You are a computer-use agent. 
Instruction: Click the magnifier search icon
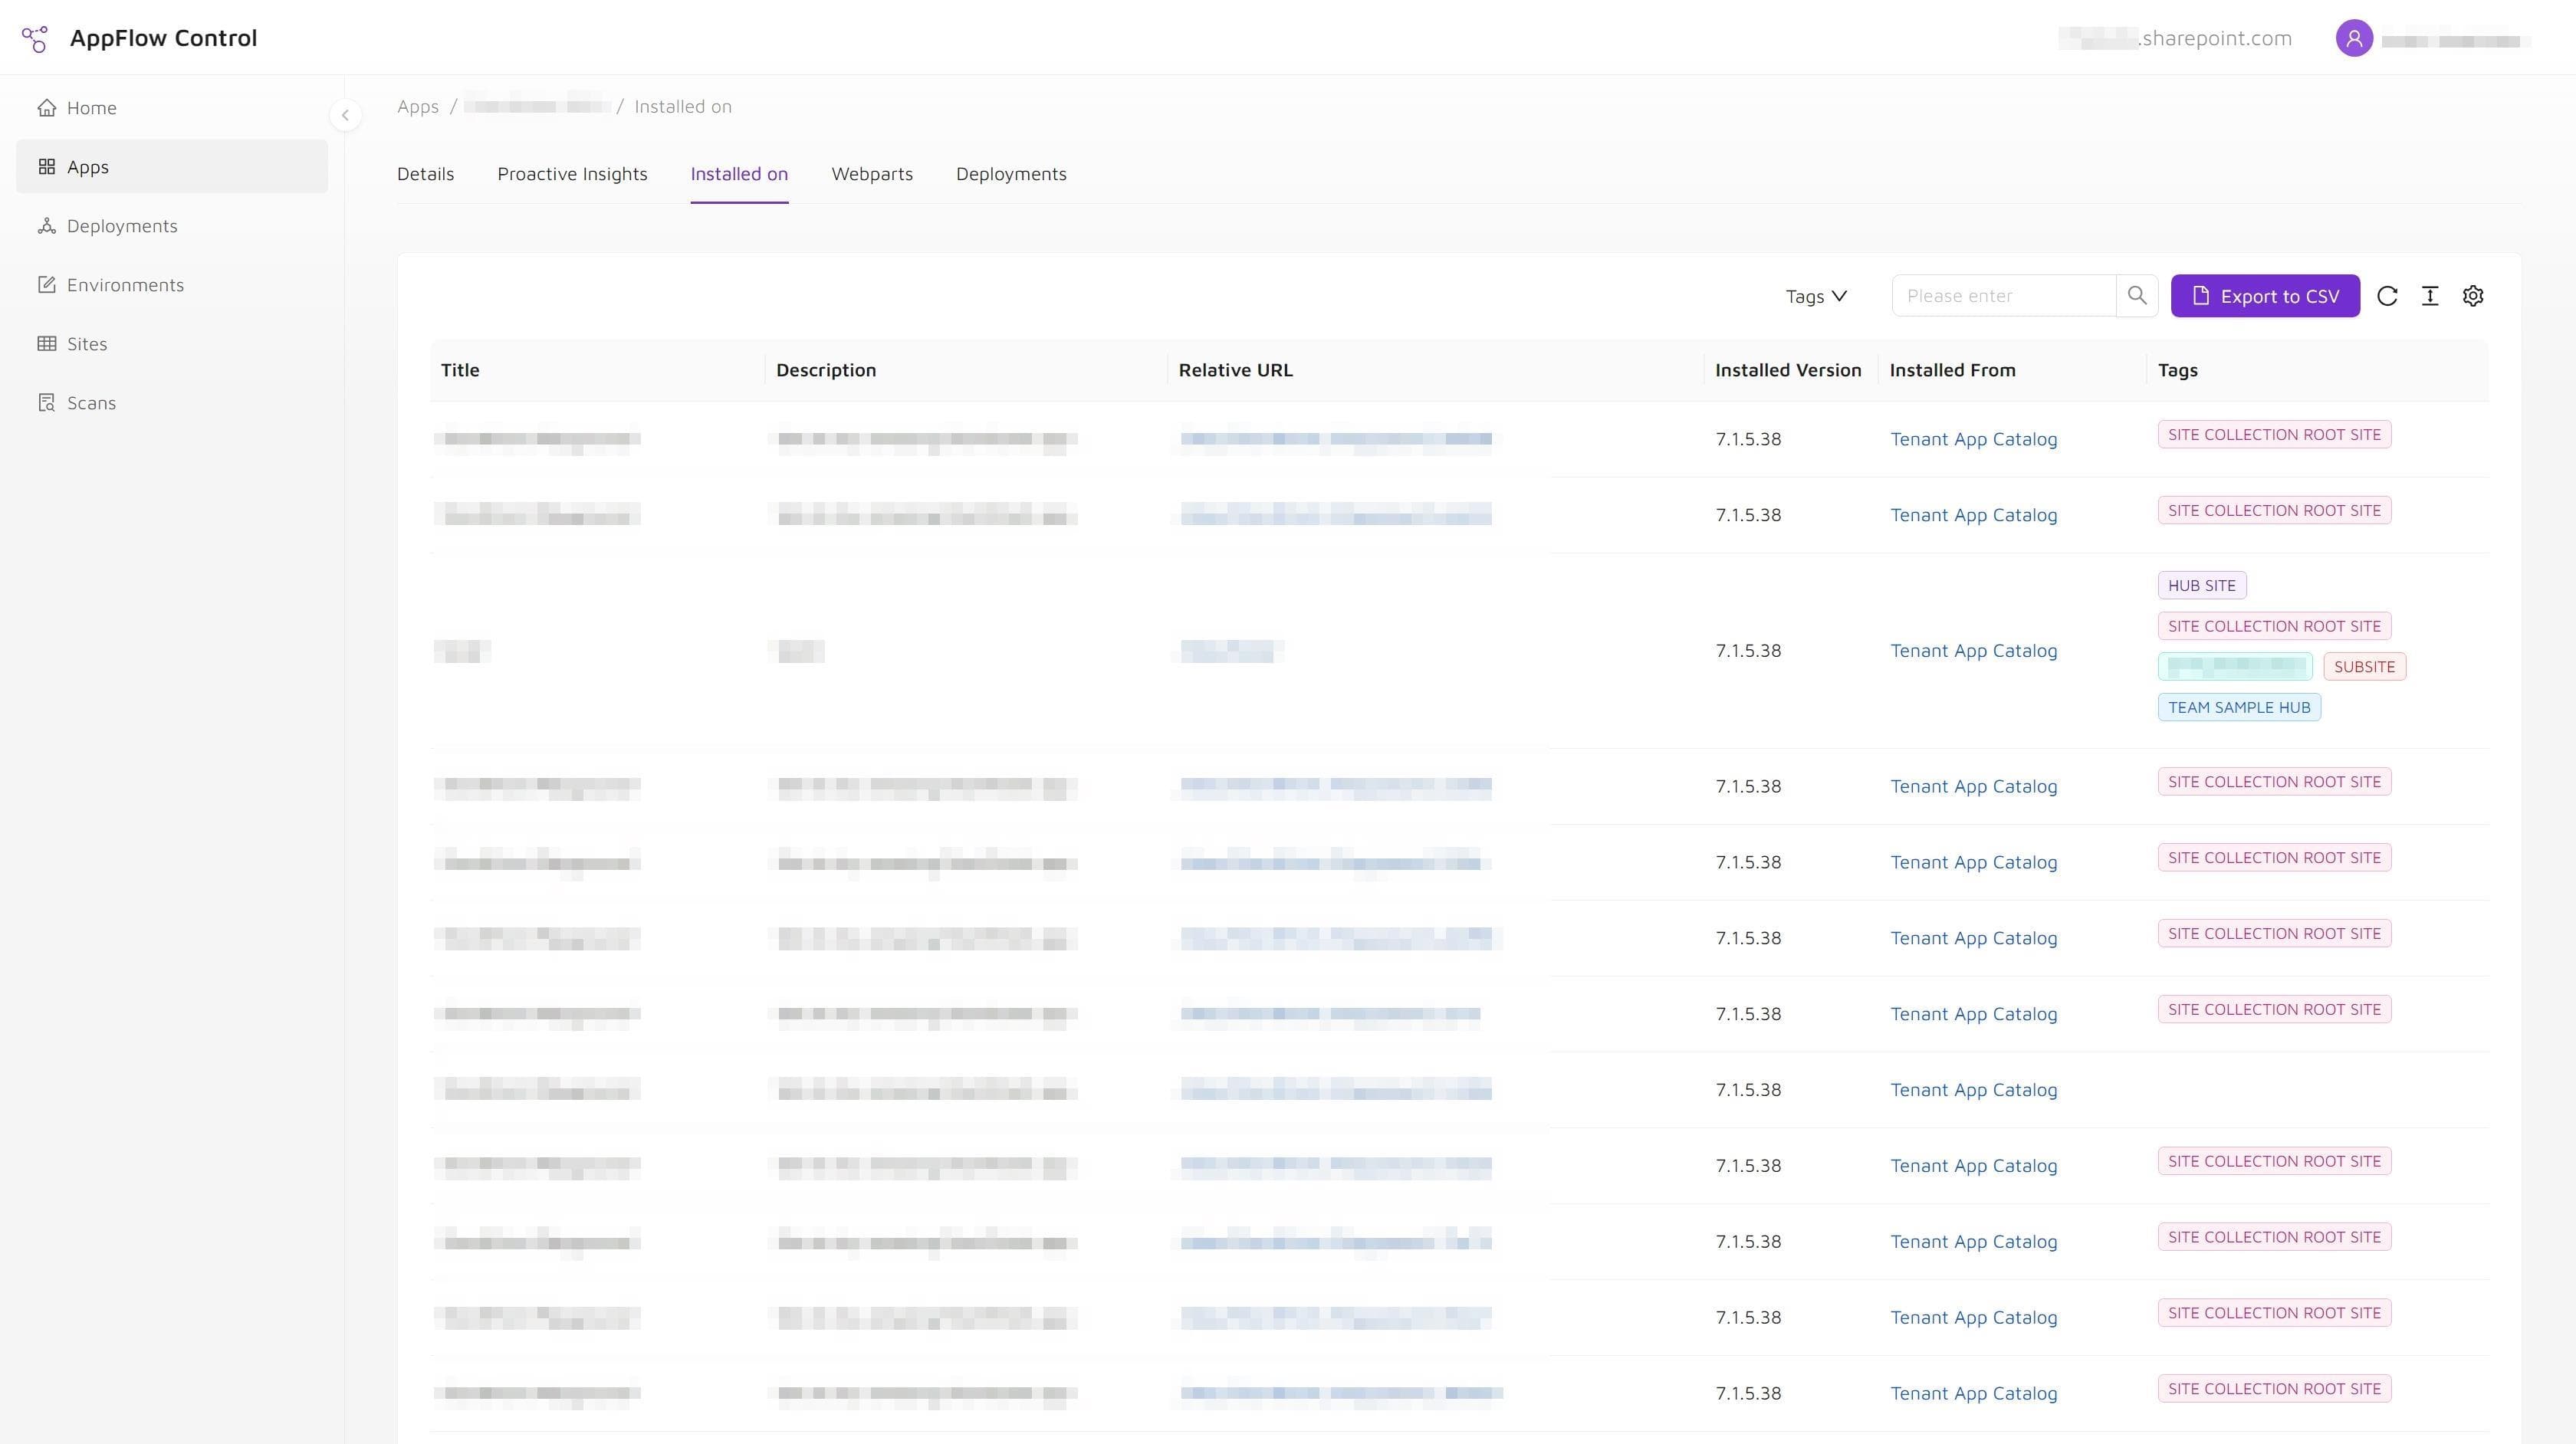pyautogui.click(x=2137, y=296)
